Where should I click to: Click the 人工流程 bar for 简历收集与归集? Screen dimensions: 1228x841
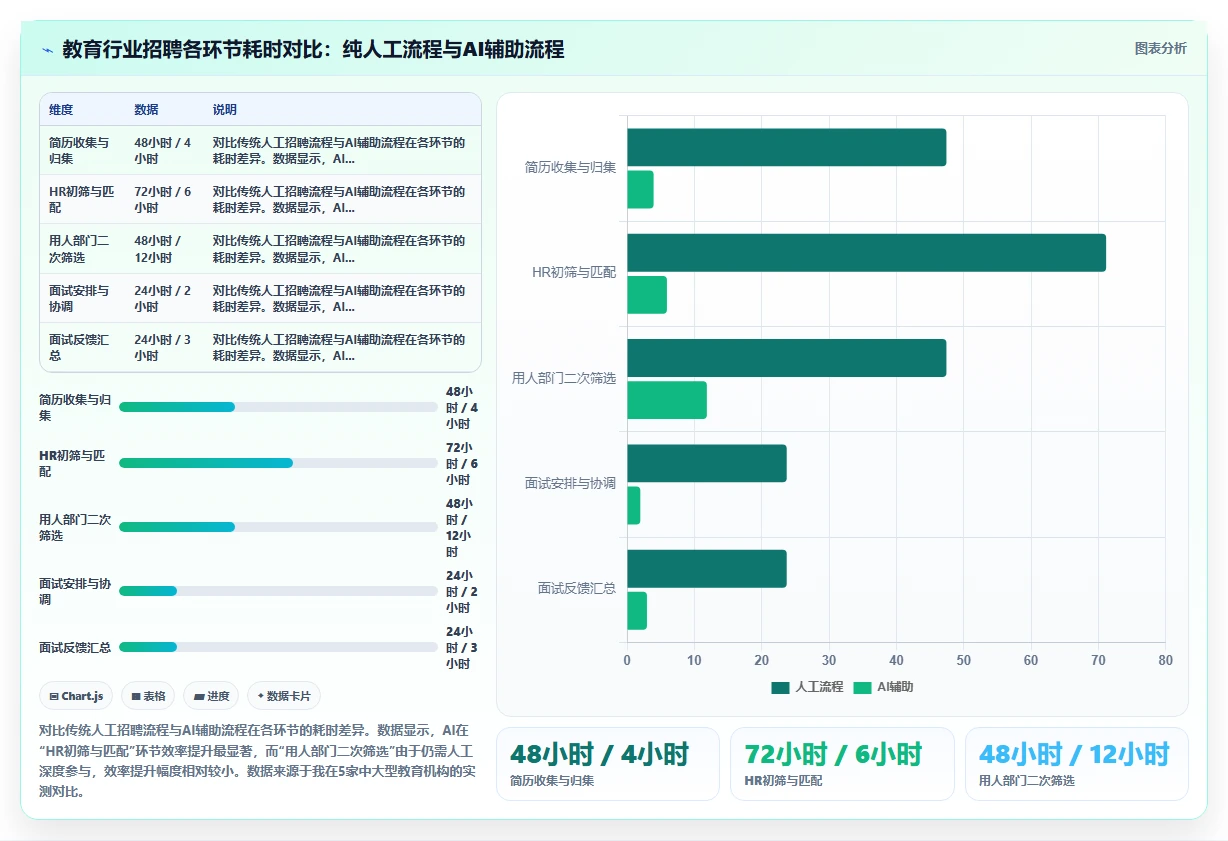[x=786, y=147]
